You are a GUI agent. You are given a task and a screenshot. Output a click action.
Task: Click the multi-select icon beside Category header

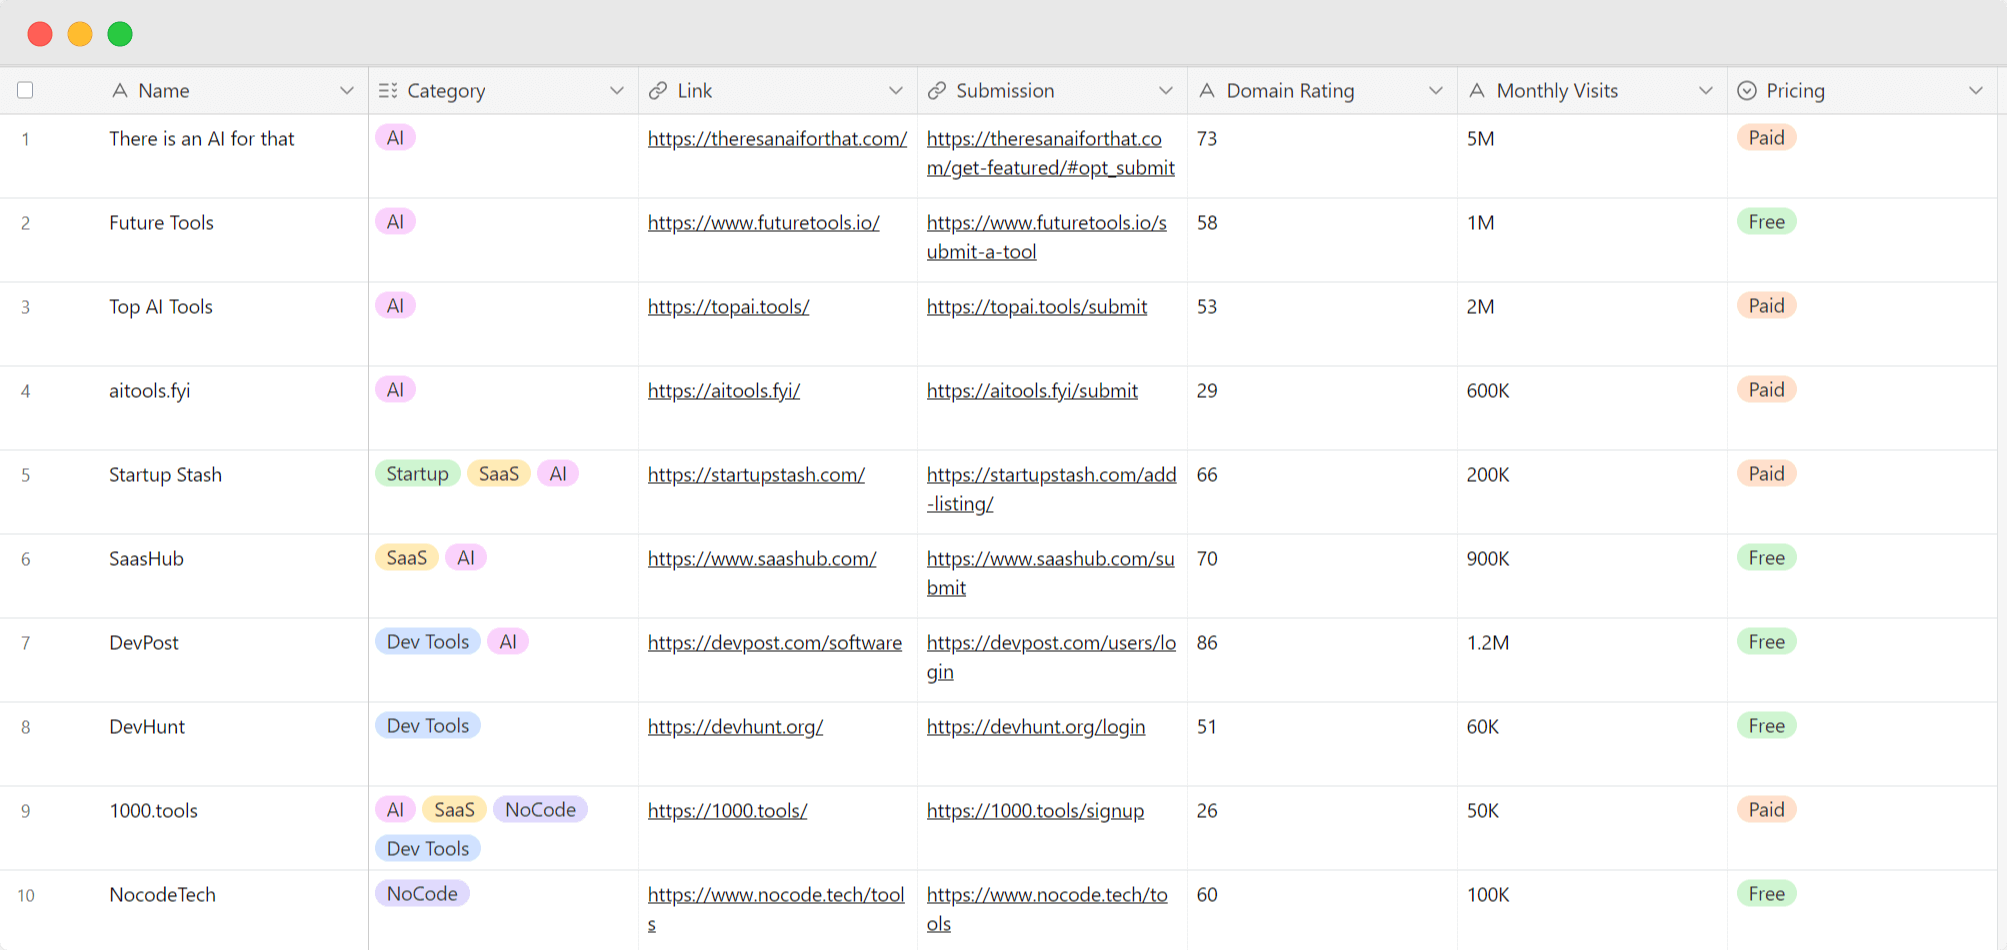(388, 91)
